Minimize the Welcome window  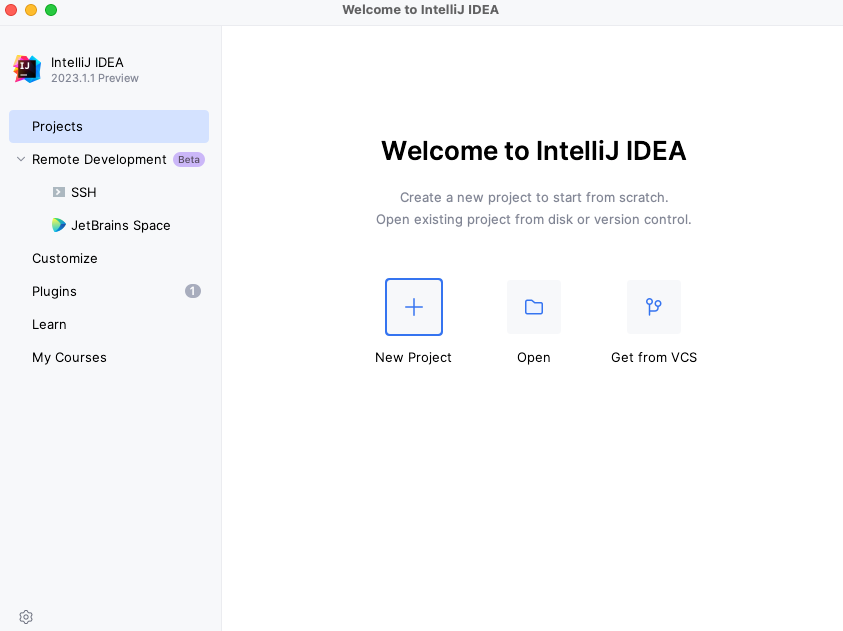coord(31,10)
